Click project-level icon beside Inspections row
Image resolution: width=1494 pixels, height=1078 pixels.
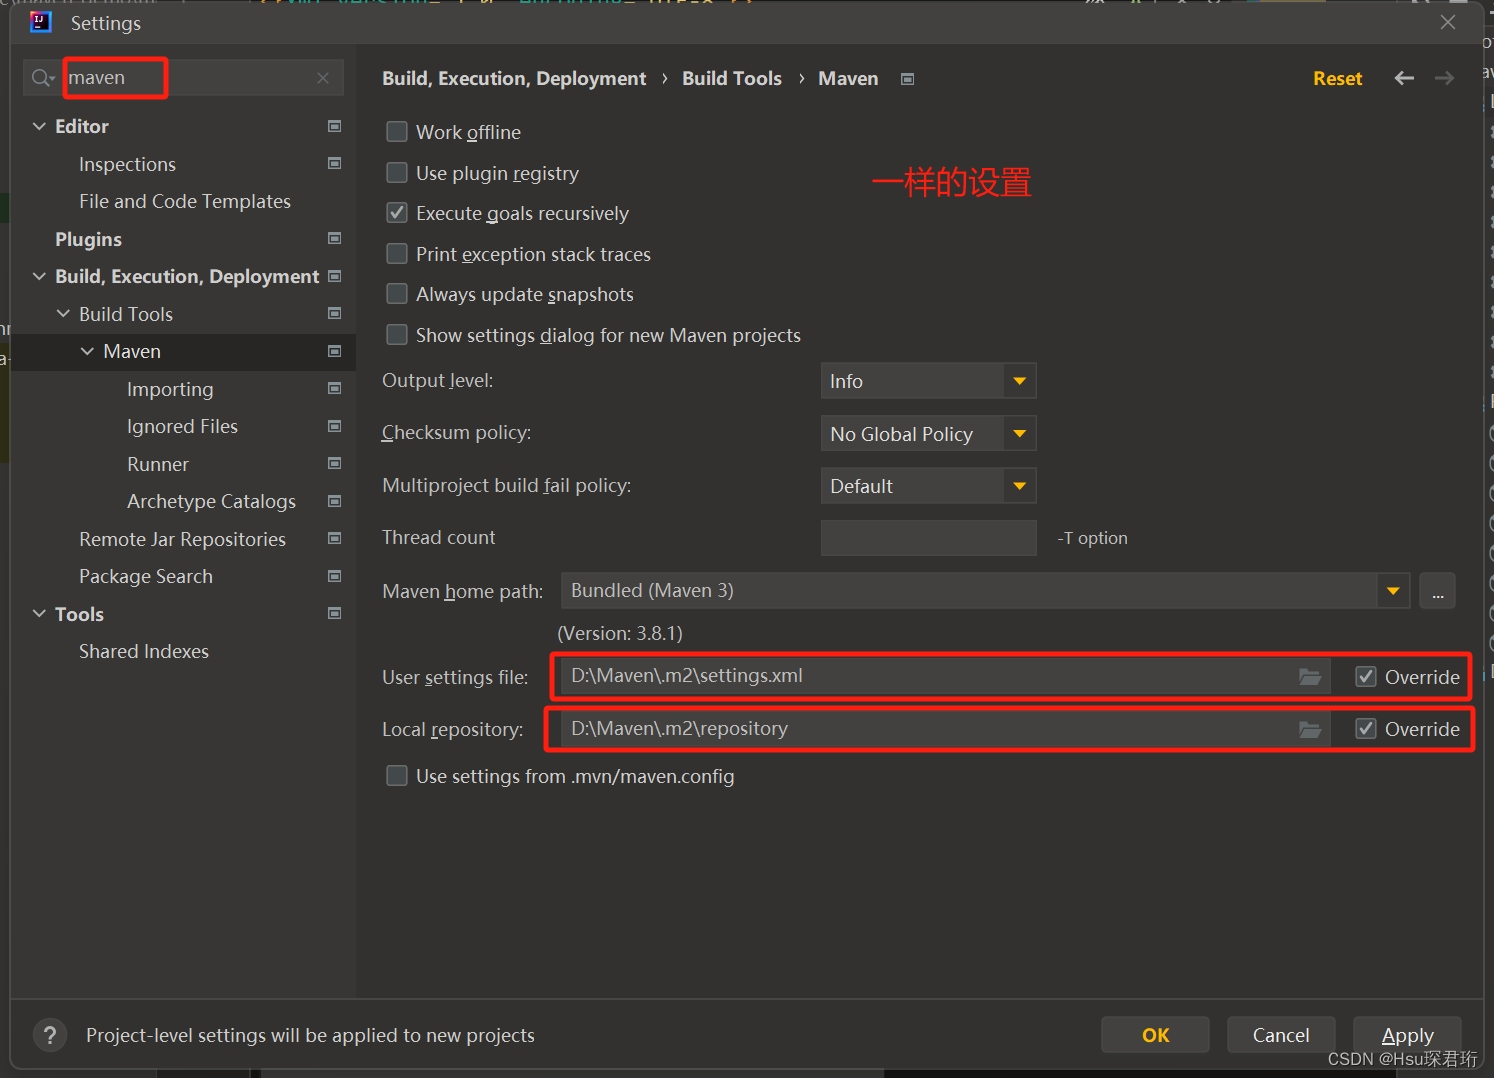click(x=335, y=163)
